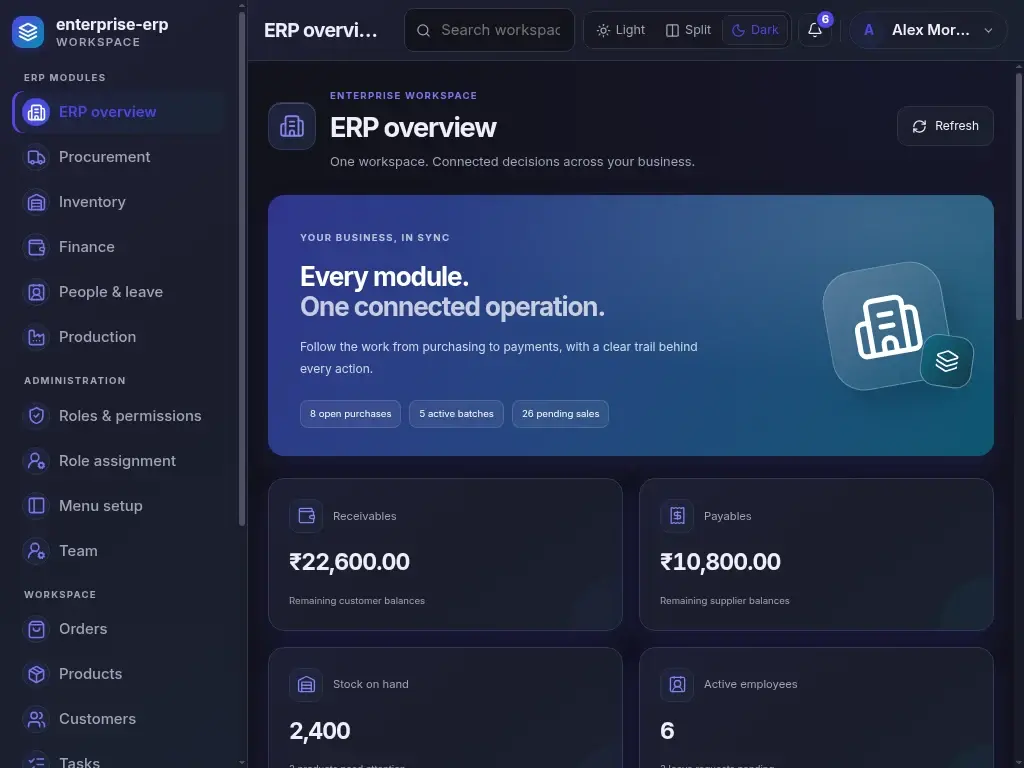This screenshot has height=768, width=1024.
Task: Click the 26 pending sales chip
Action: pyautogui.click(x=560, y=414)
